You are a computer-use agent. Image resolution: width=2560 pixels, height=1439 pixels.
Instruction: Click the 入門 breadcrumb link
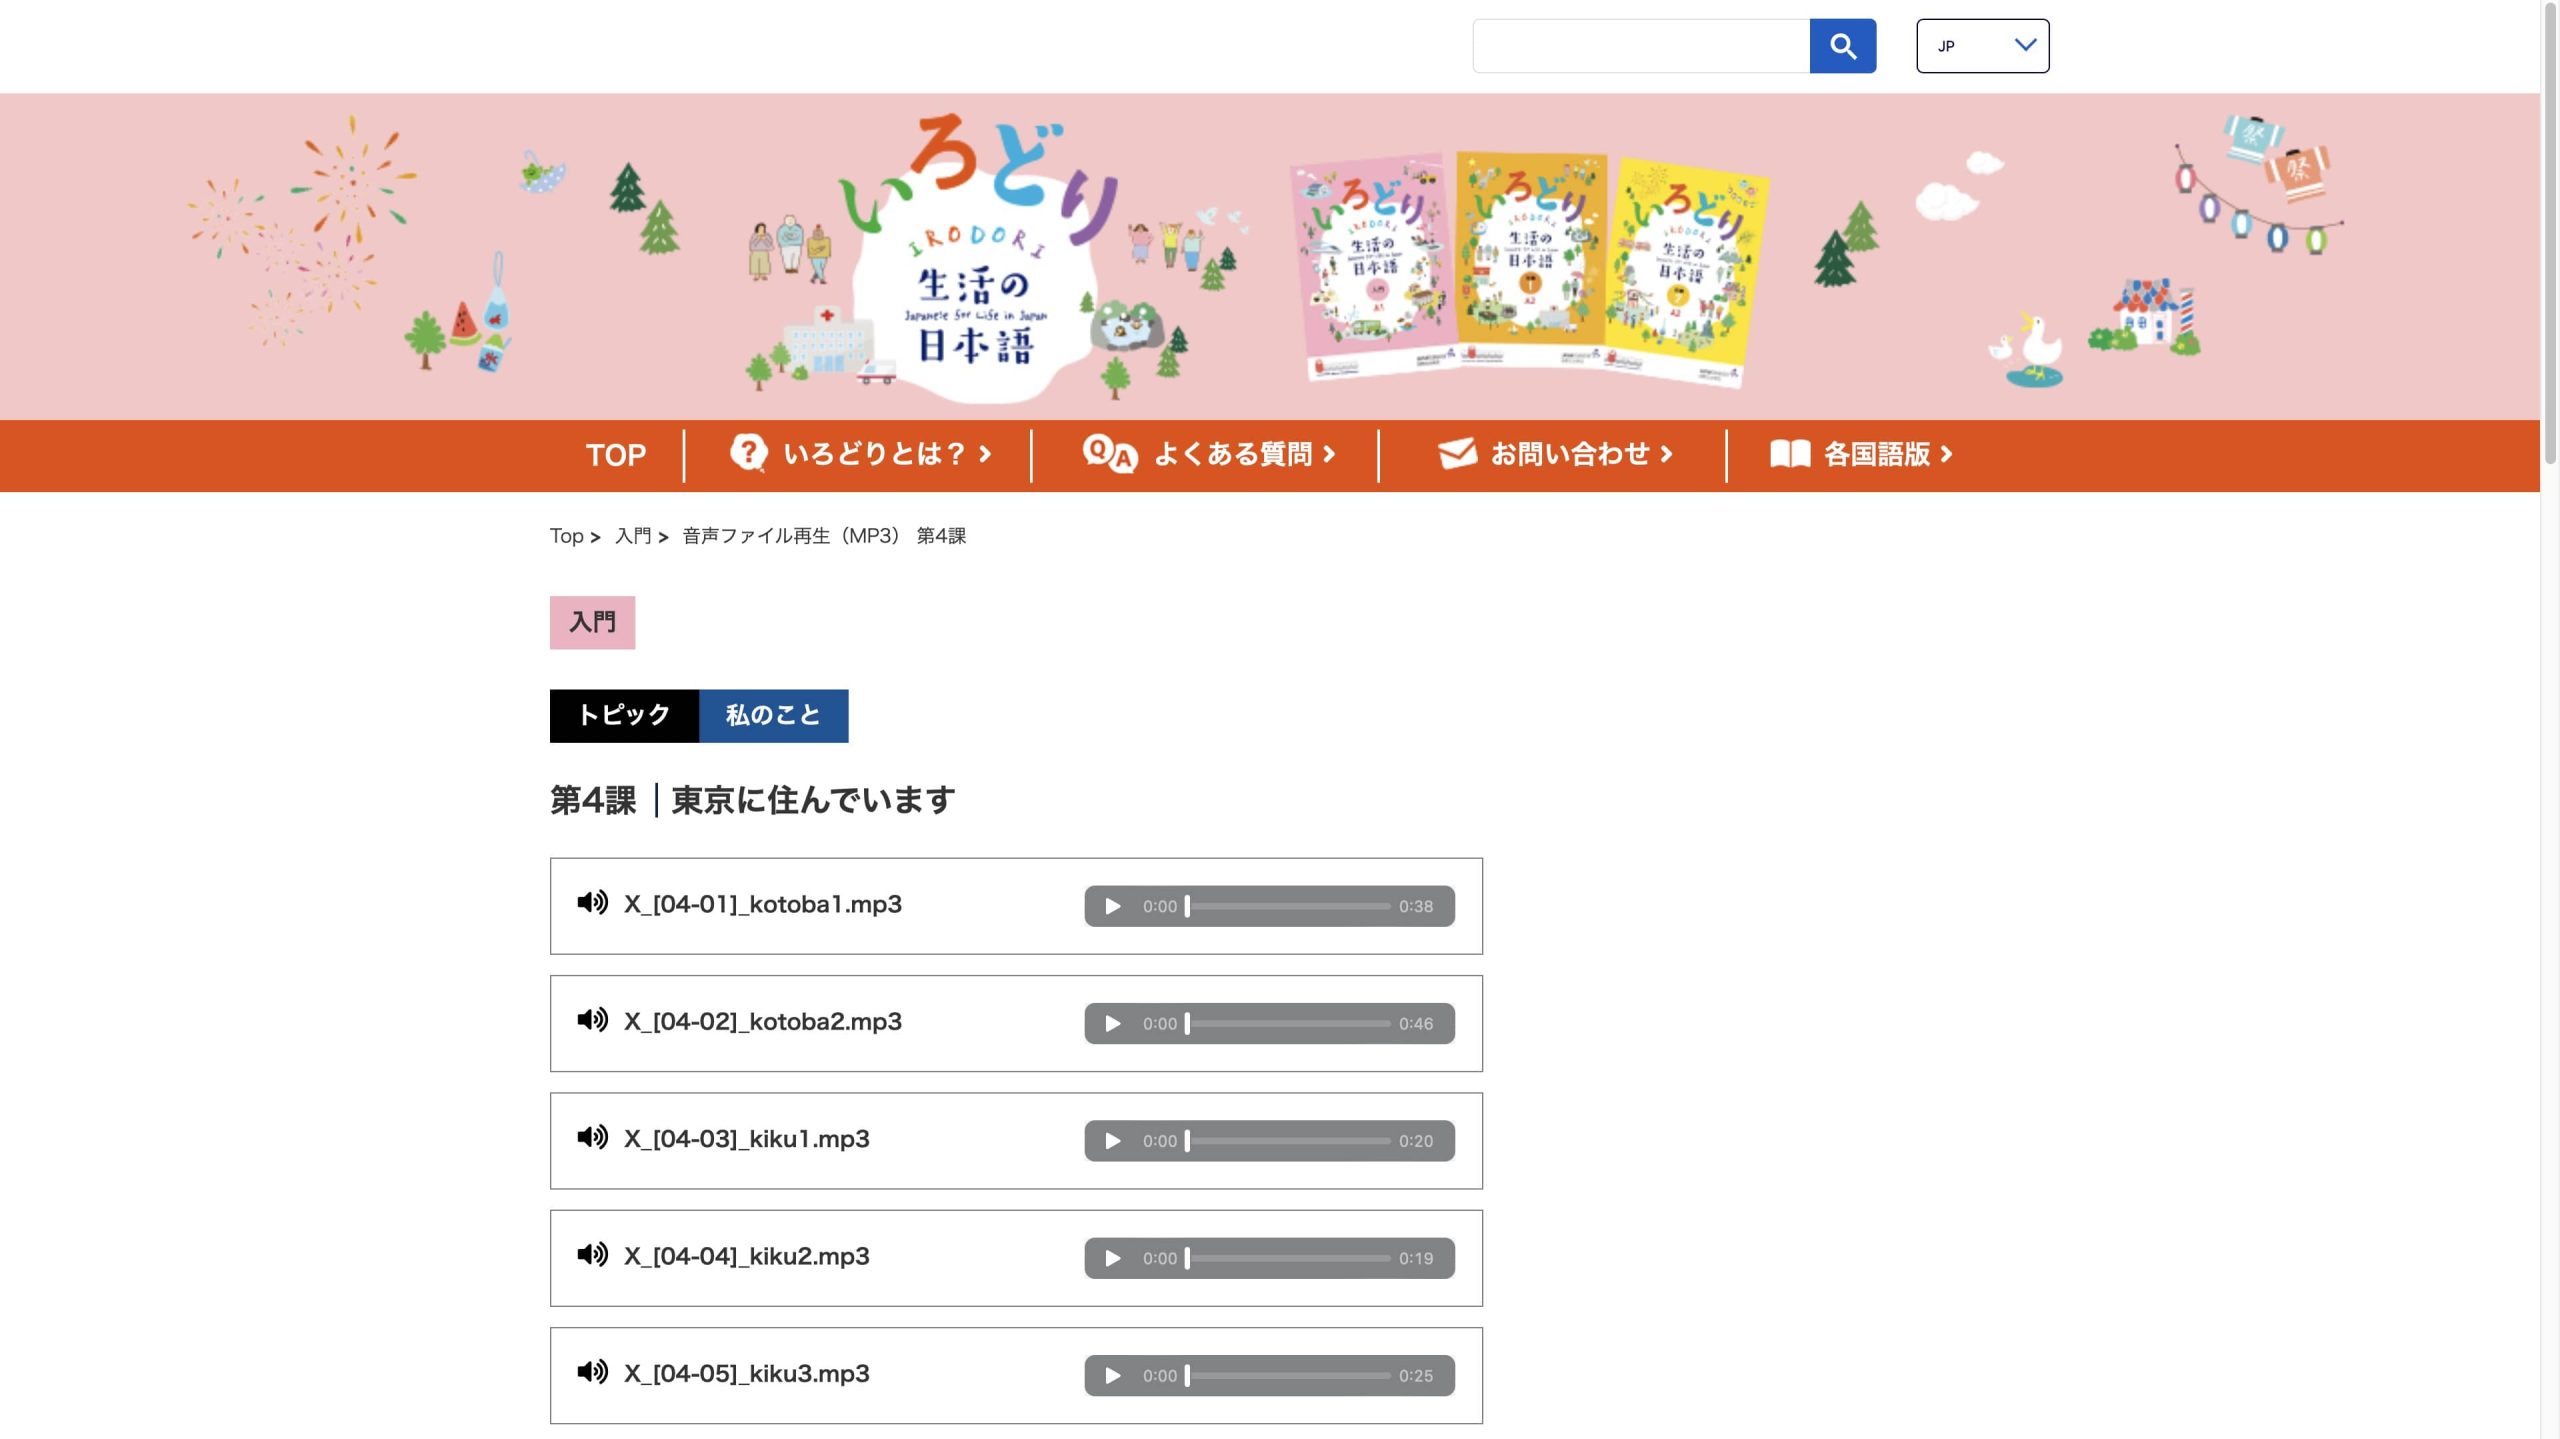tap(633, 536)
